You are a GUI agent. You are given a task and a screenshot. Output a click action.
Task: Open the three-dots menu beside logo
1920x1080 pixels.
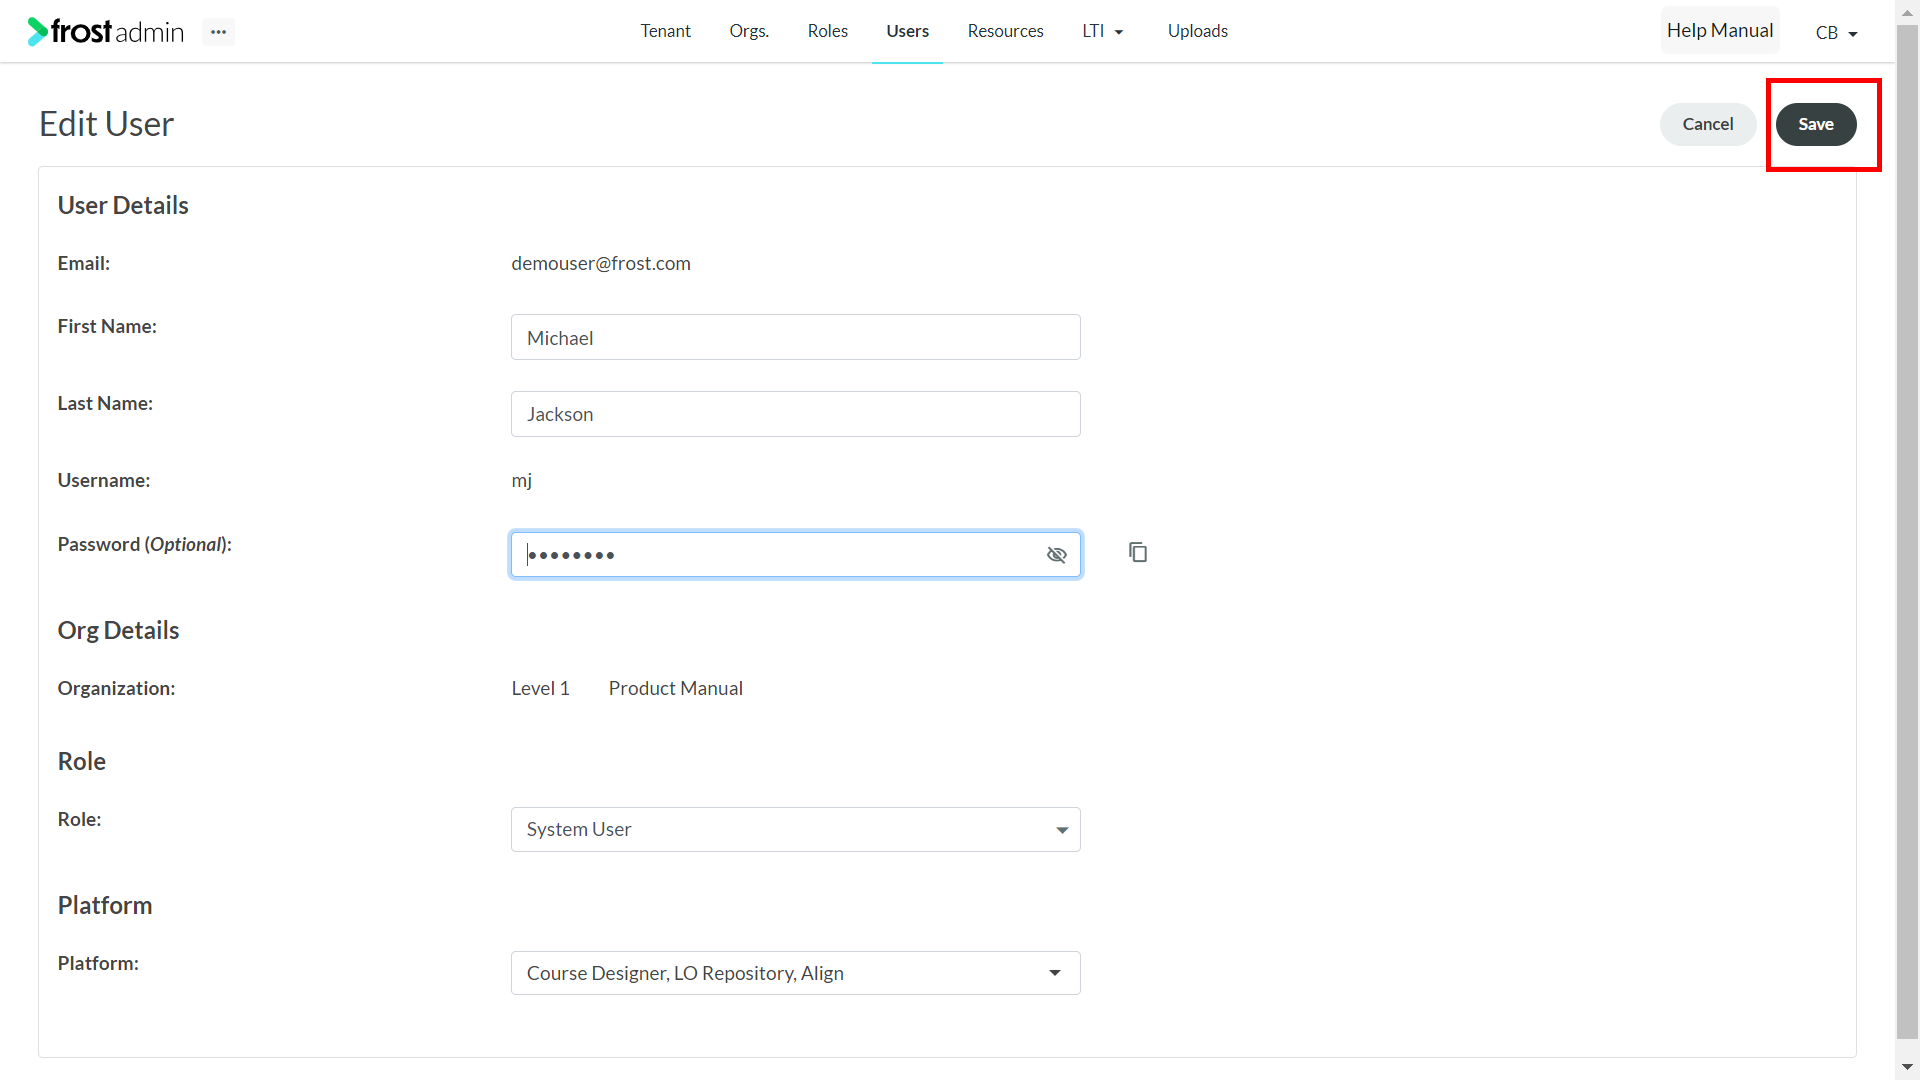coord(218,32)
